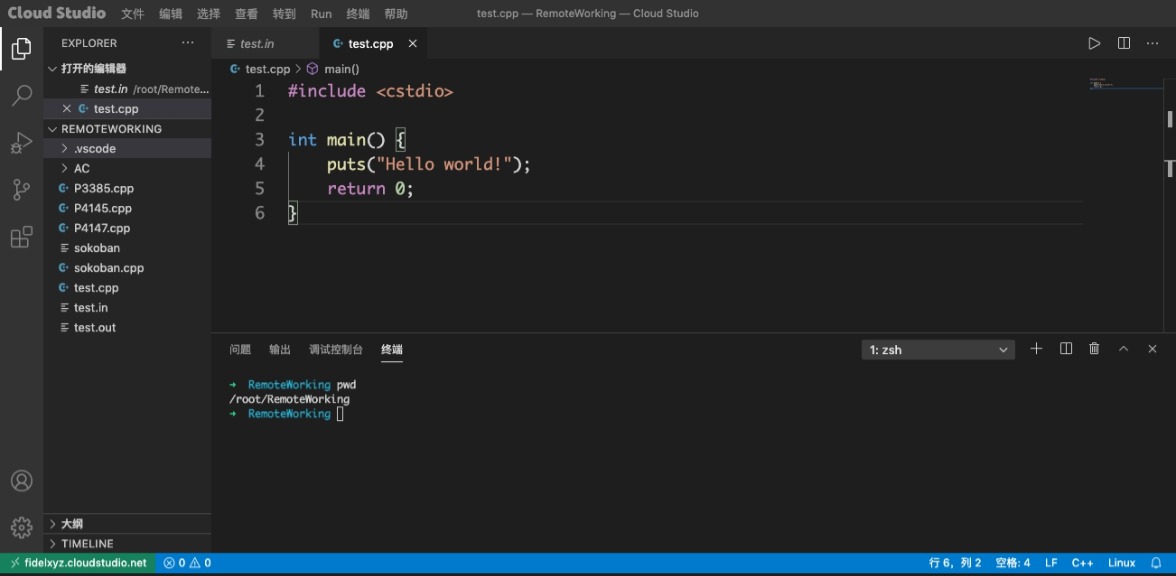Image resolution: width=1176 pixels, height=576 pixels.
Task: Click the fidelxyz.cloudstudio.net remote indicator
Action: [x=78, y=563]
